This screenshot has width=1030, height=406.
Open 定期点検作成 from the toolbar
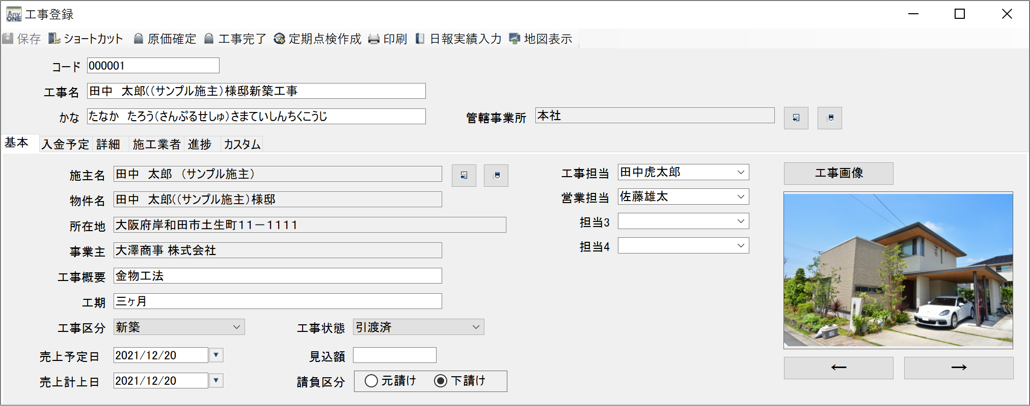pyautogui.click(x=279, y=39)
